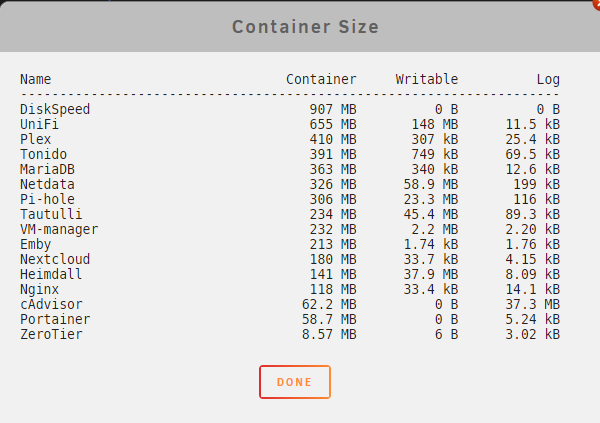The height and width of the screenshot is (423, 600).
Task: Click the Name column header
Action: pos(36,79)
